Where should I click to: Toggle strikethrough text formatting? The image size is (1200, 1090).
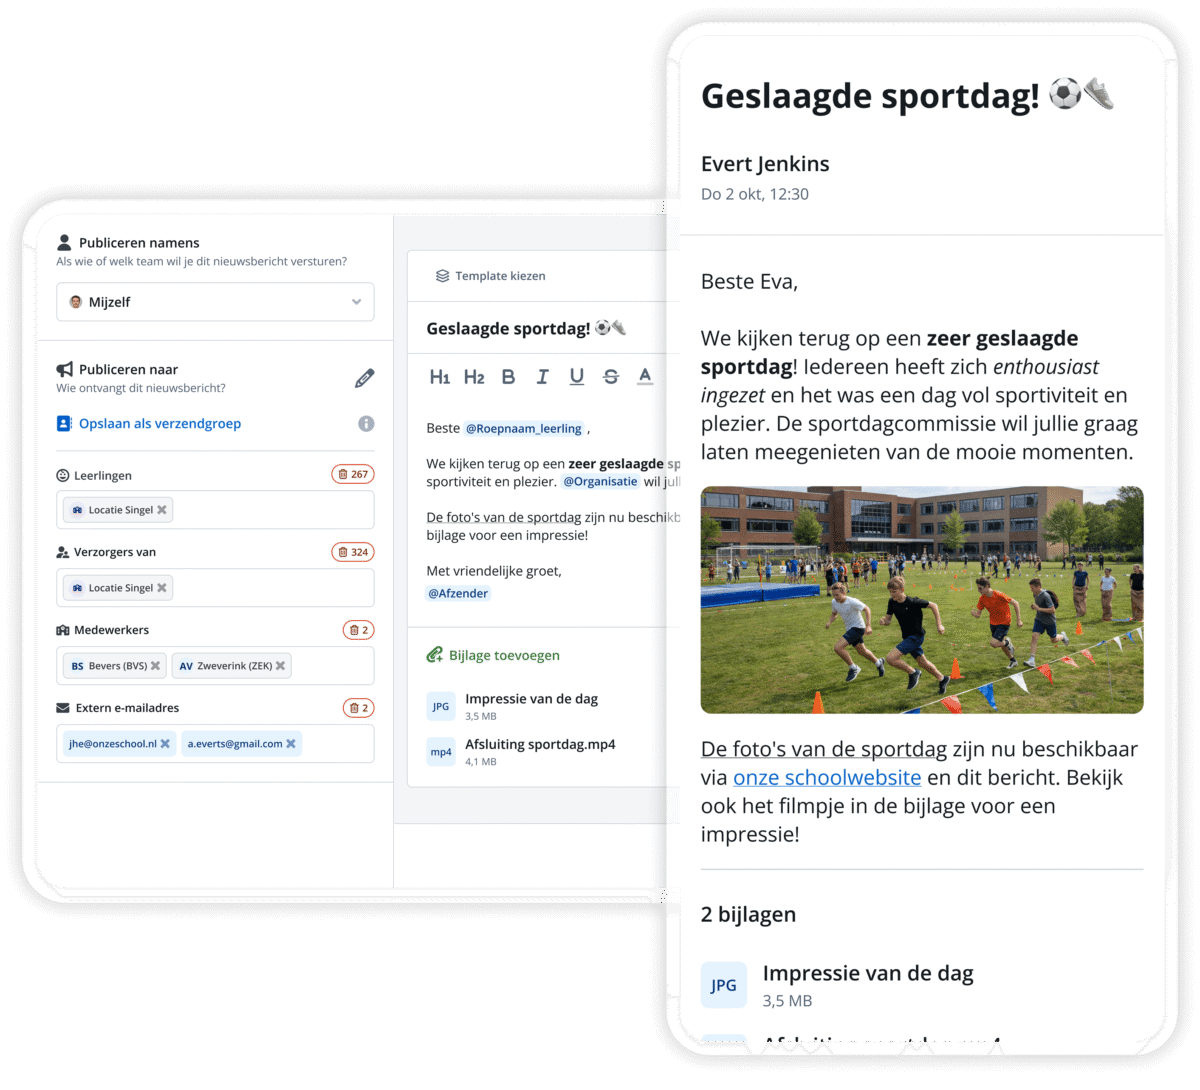tap(611, 377)
